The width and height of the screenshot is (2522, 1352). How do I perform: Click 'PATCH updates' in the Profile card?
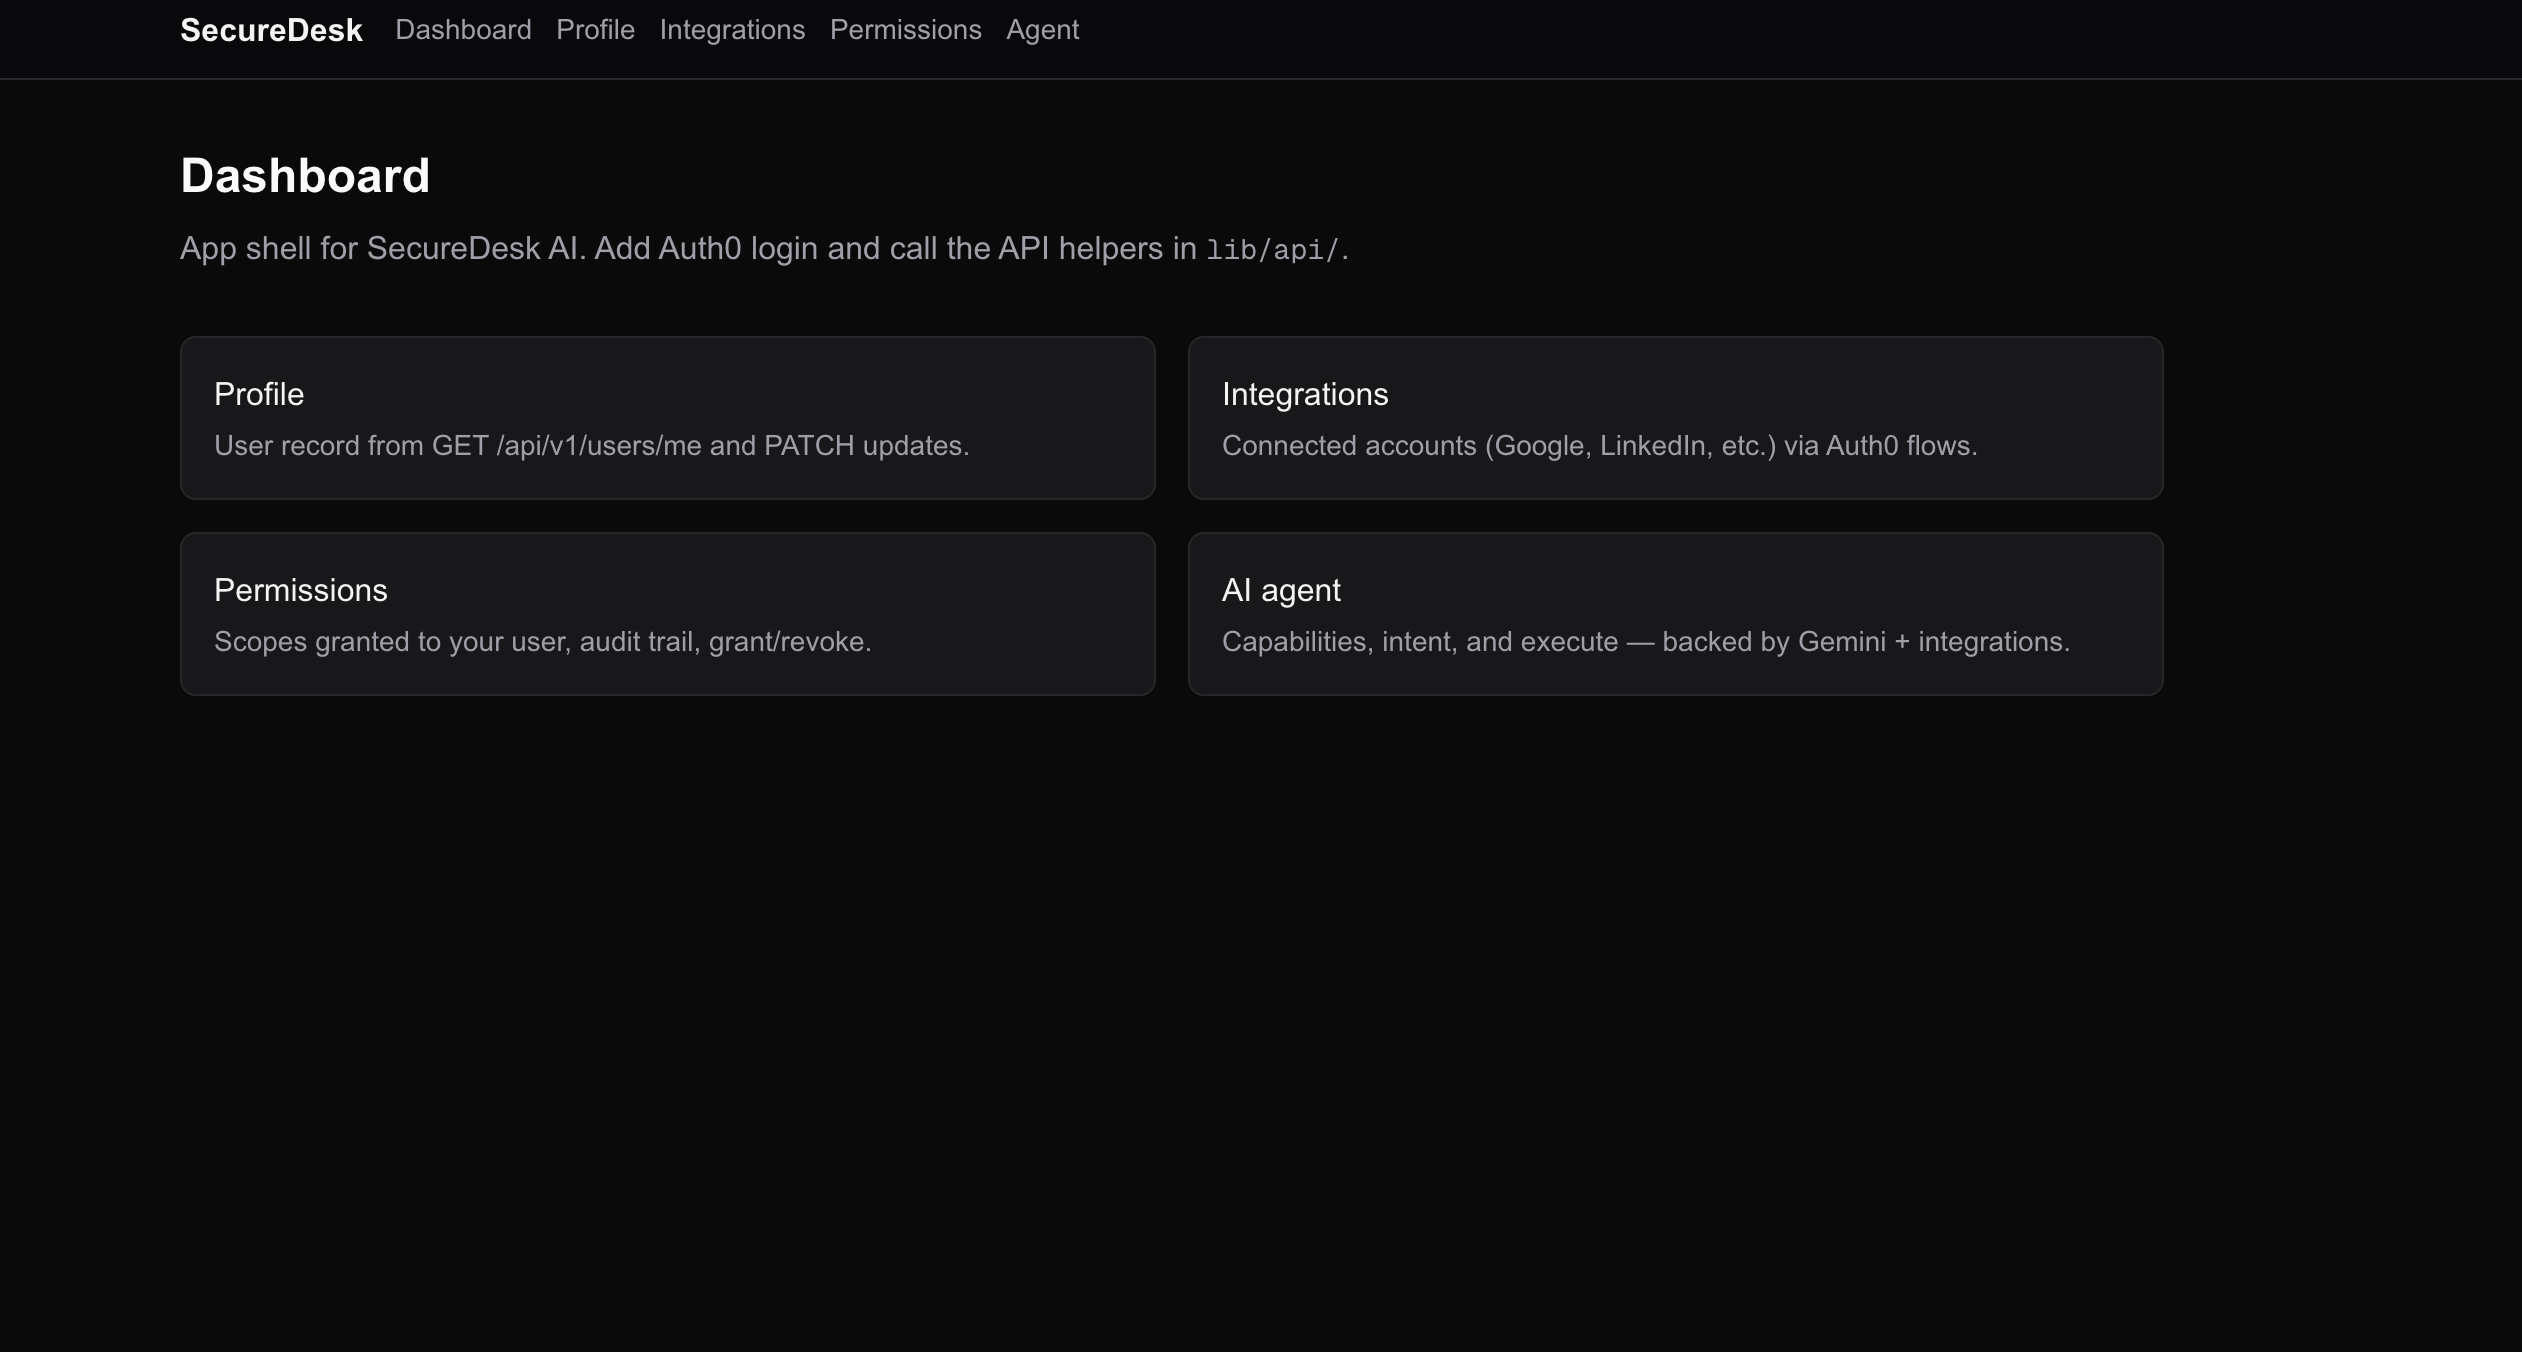coord(865,446)
